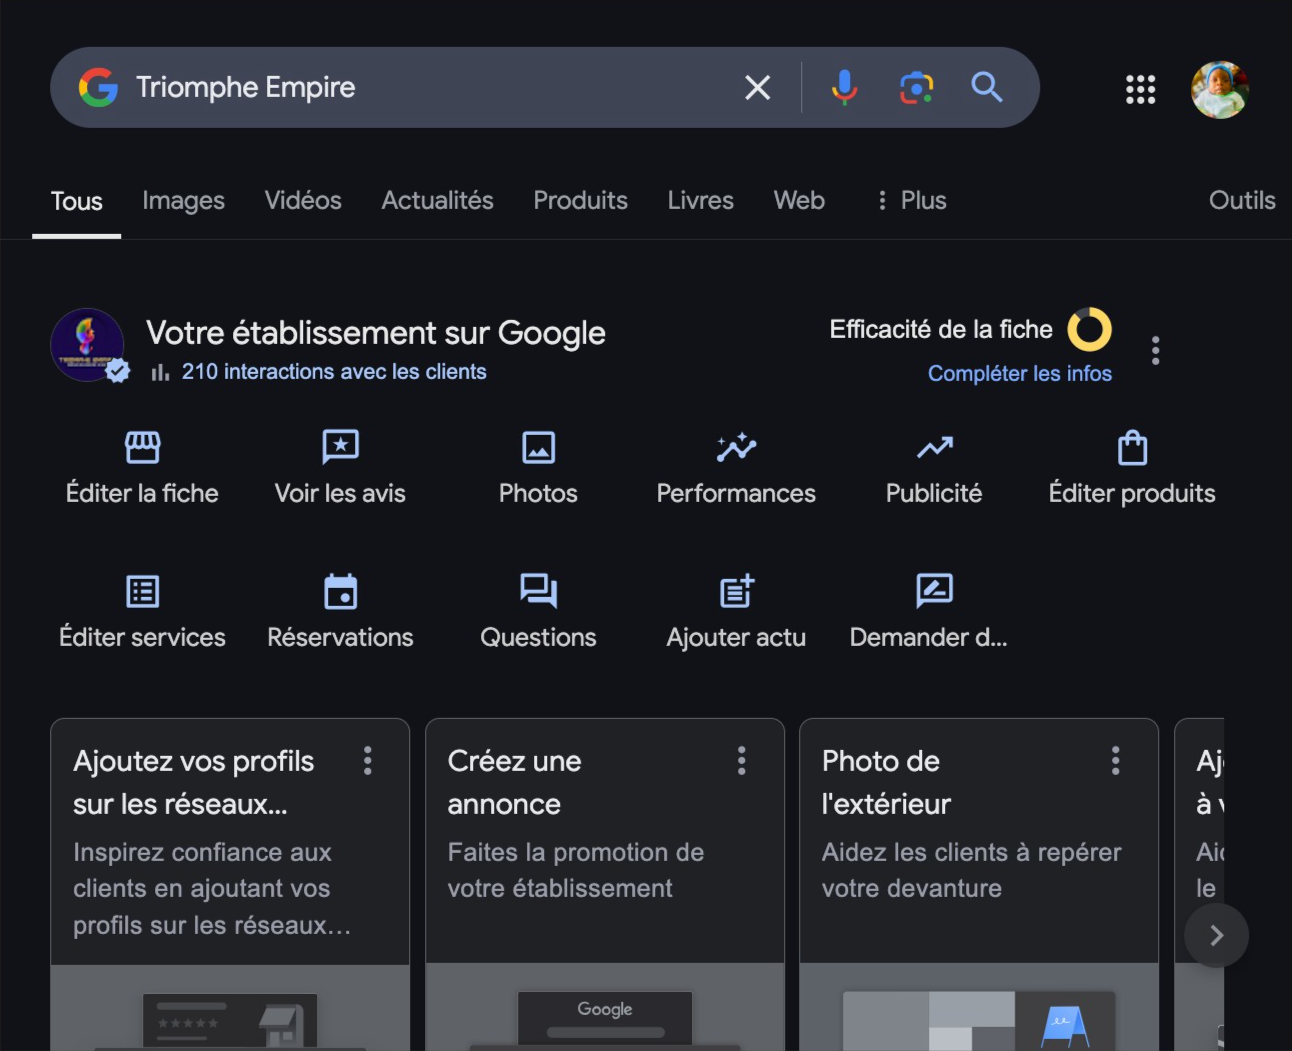Image resolution: width=1292 pixels, height=1051 pixels.
Task: Open the Publicité trending icon
Action: tap(934, 447)
